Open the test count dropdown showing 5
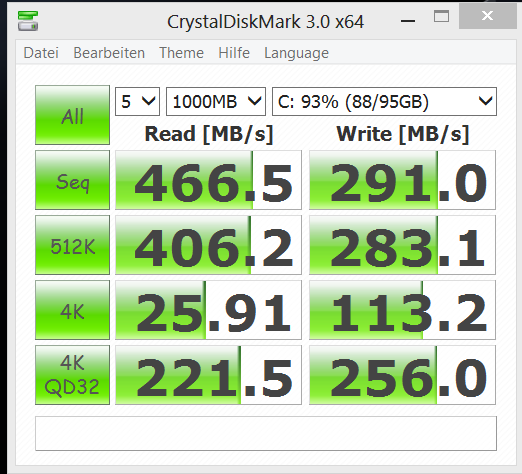This screenshot has height=474, width=522. tap(137, 102)
